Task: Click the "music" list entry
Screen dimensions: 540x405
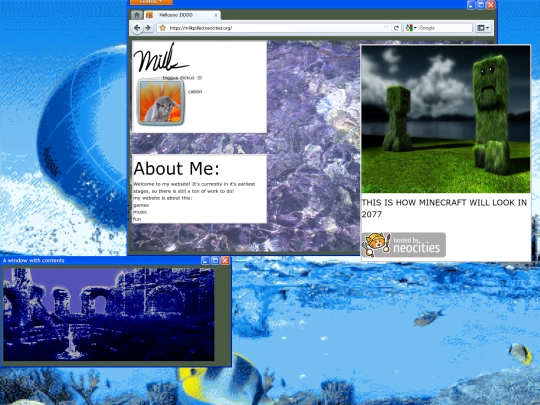Action: (140, 212)
